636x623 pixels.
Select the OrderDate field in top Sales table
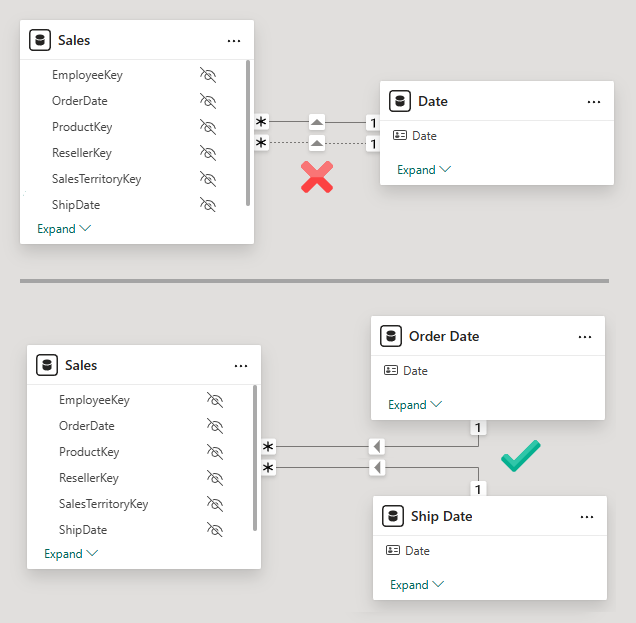pos(80,101)
